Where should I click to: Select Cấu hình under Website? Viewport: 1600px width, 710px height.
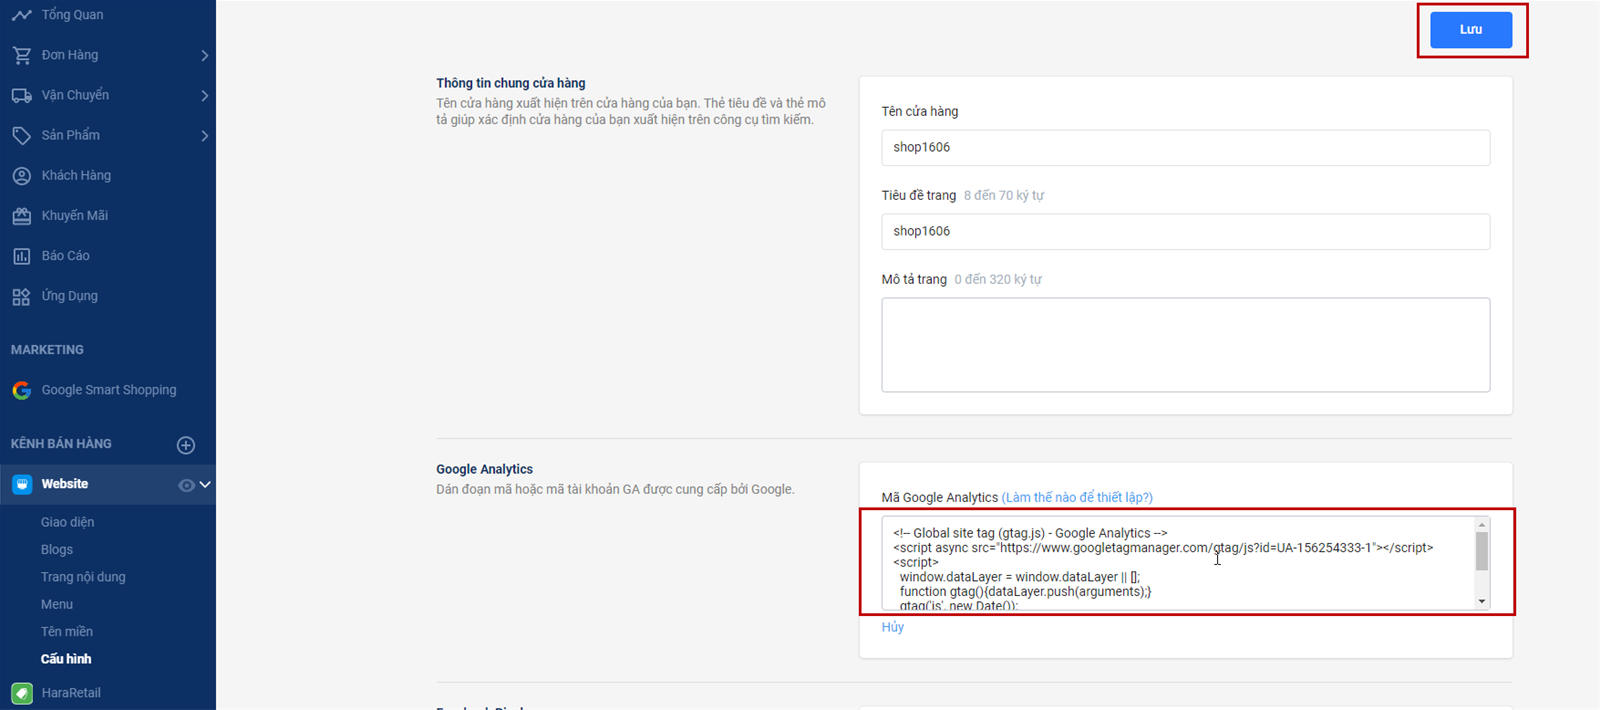tap(66, 659)
